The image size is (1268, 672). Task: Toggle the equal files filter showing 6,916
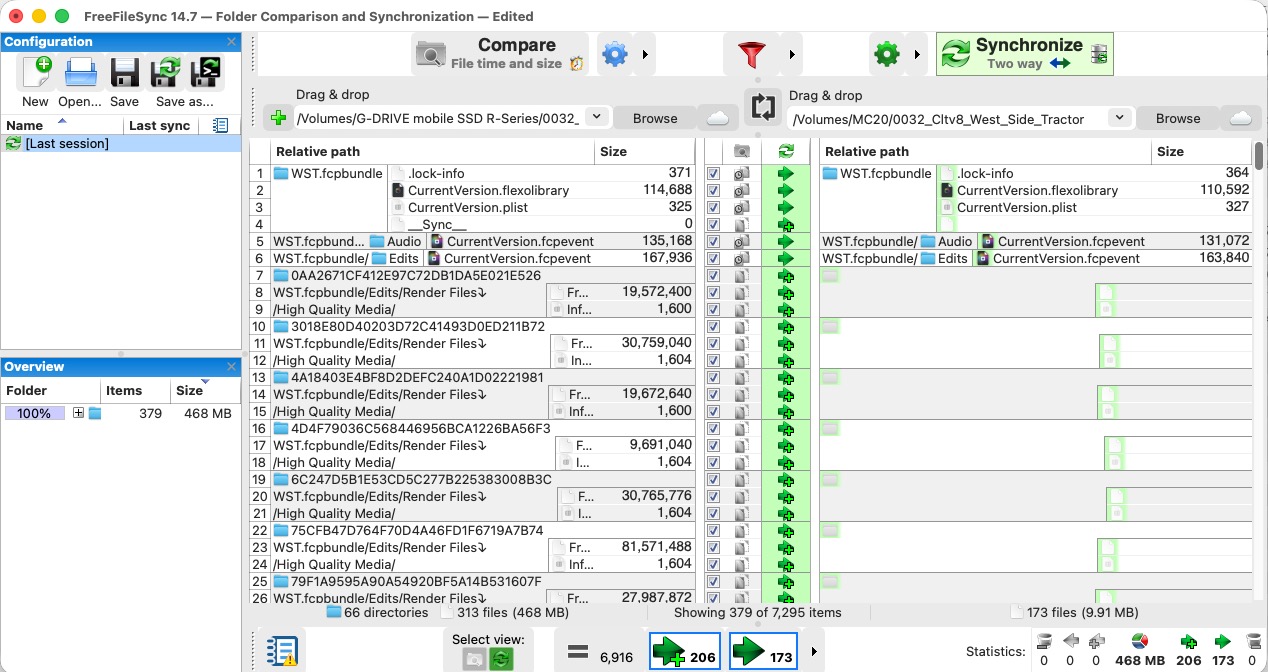pyautogui.click(x=600, y=652)
